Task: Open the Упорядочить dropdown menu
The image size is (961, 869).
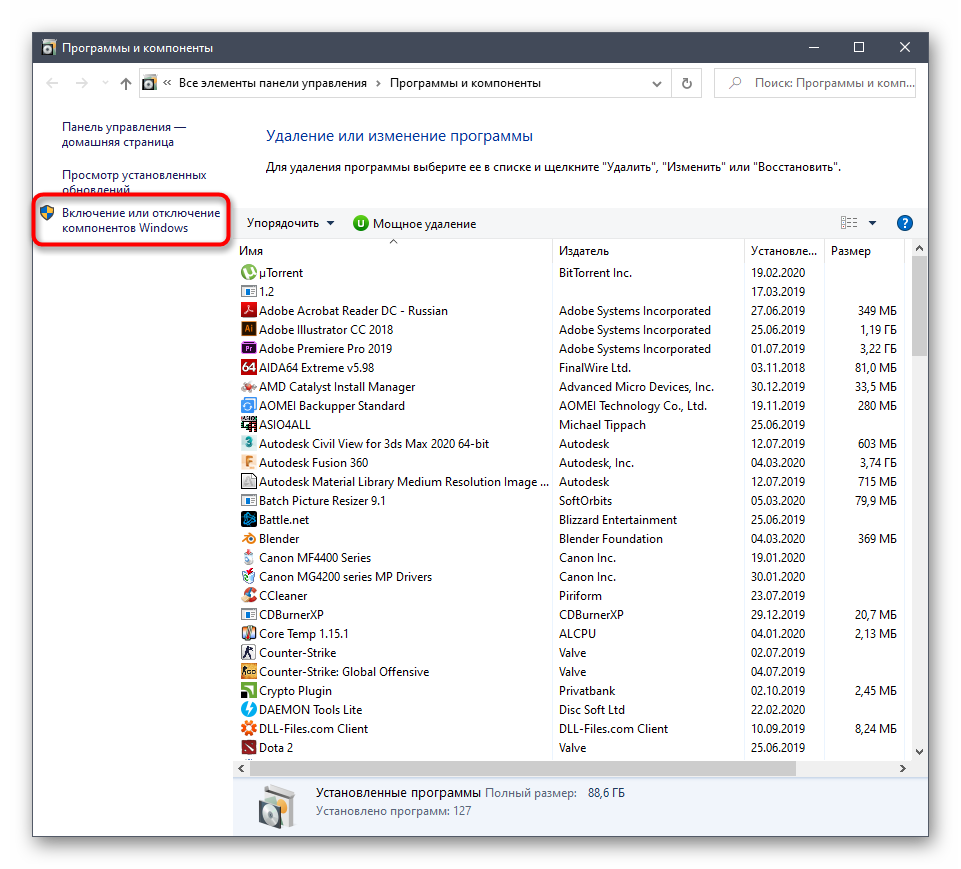Action: click(x=290, y=223)
